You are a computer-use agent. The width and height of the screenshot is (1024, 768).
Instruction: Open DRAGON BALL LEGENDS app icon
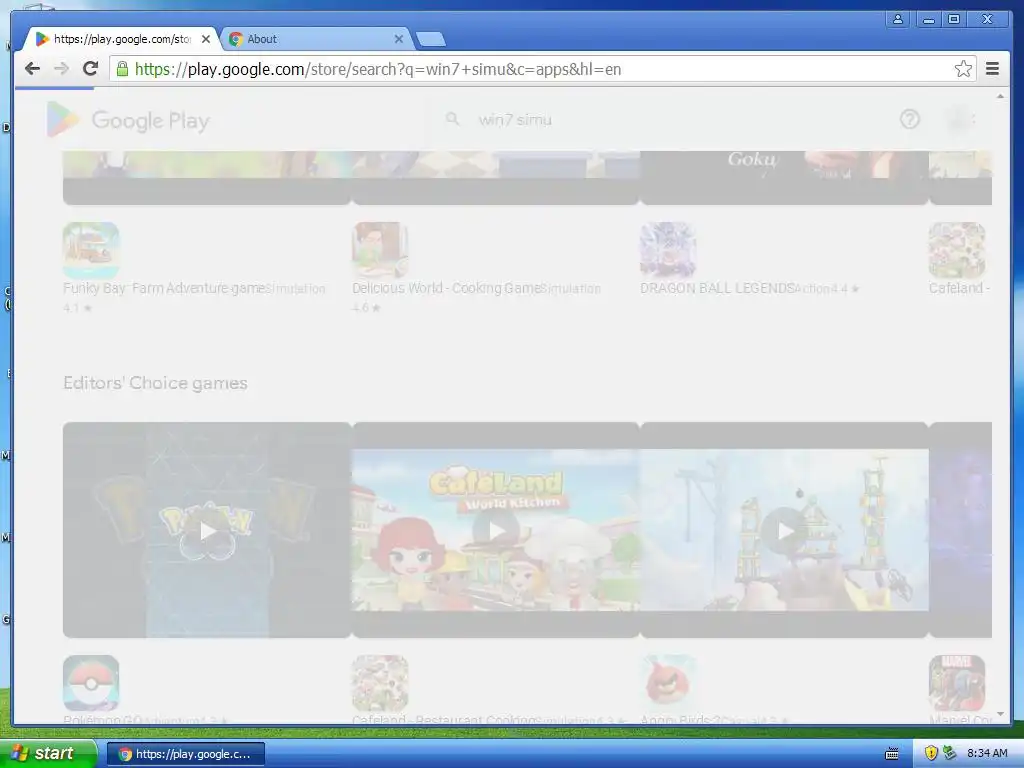(x=668, y=250)
